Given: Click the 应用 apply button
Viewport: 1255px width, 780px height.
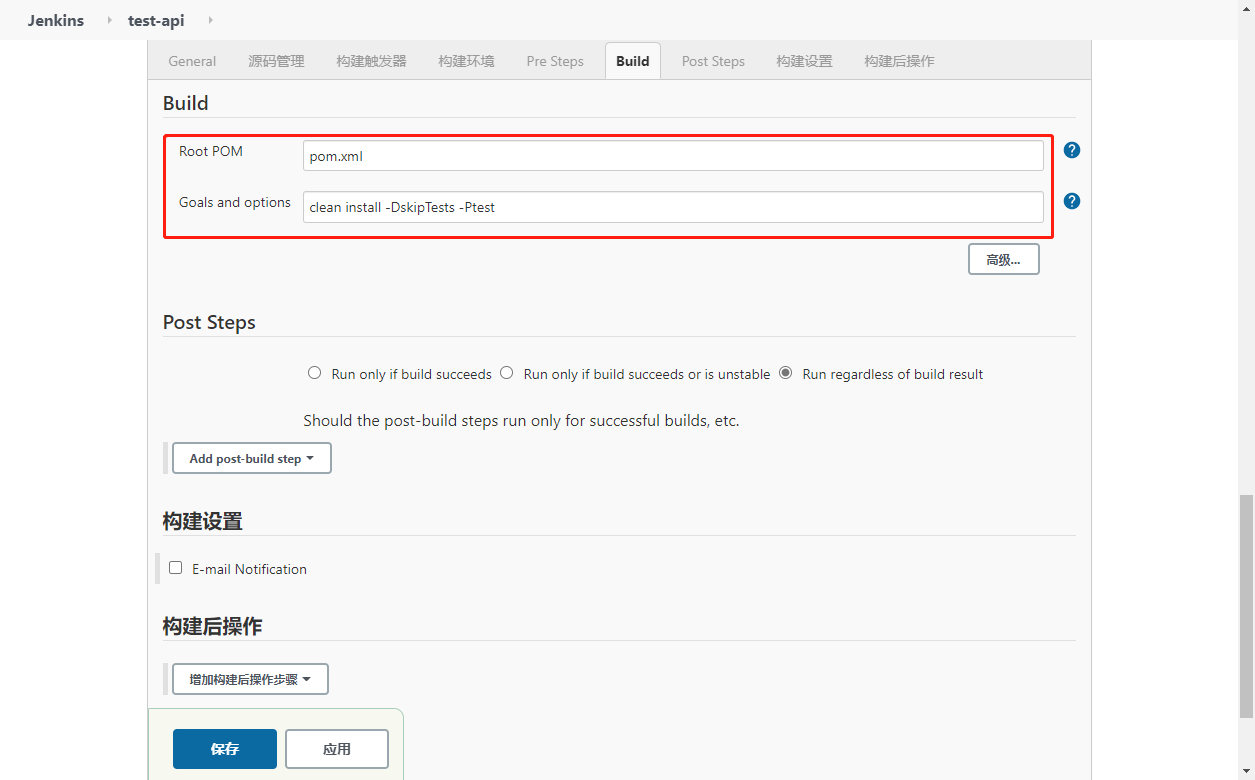Looking at the screenshot, I should 337,749.
